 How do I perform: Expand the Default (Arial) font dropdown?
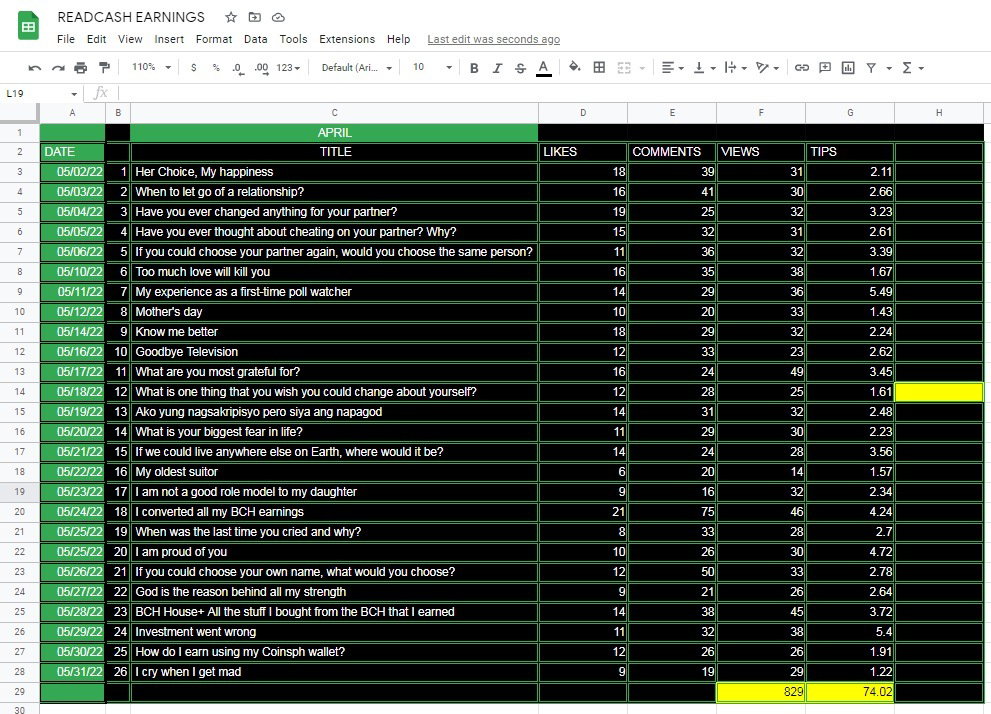click(356, 68)
